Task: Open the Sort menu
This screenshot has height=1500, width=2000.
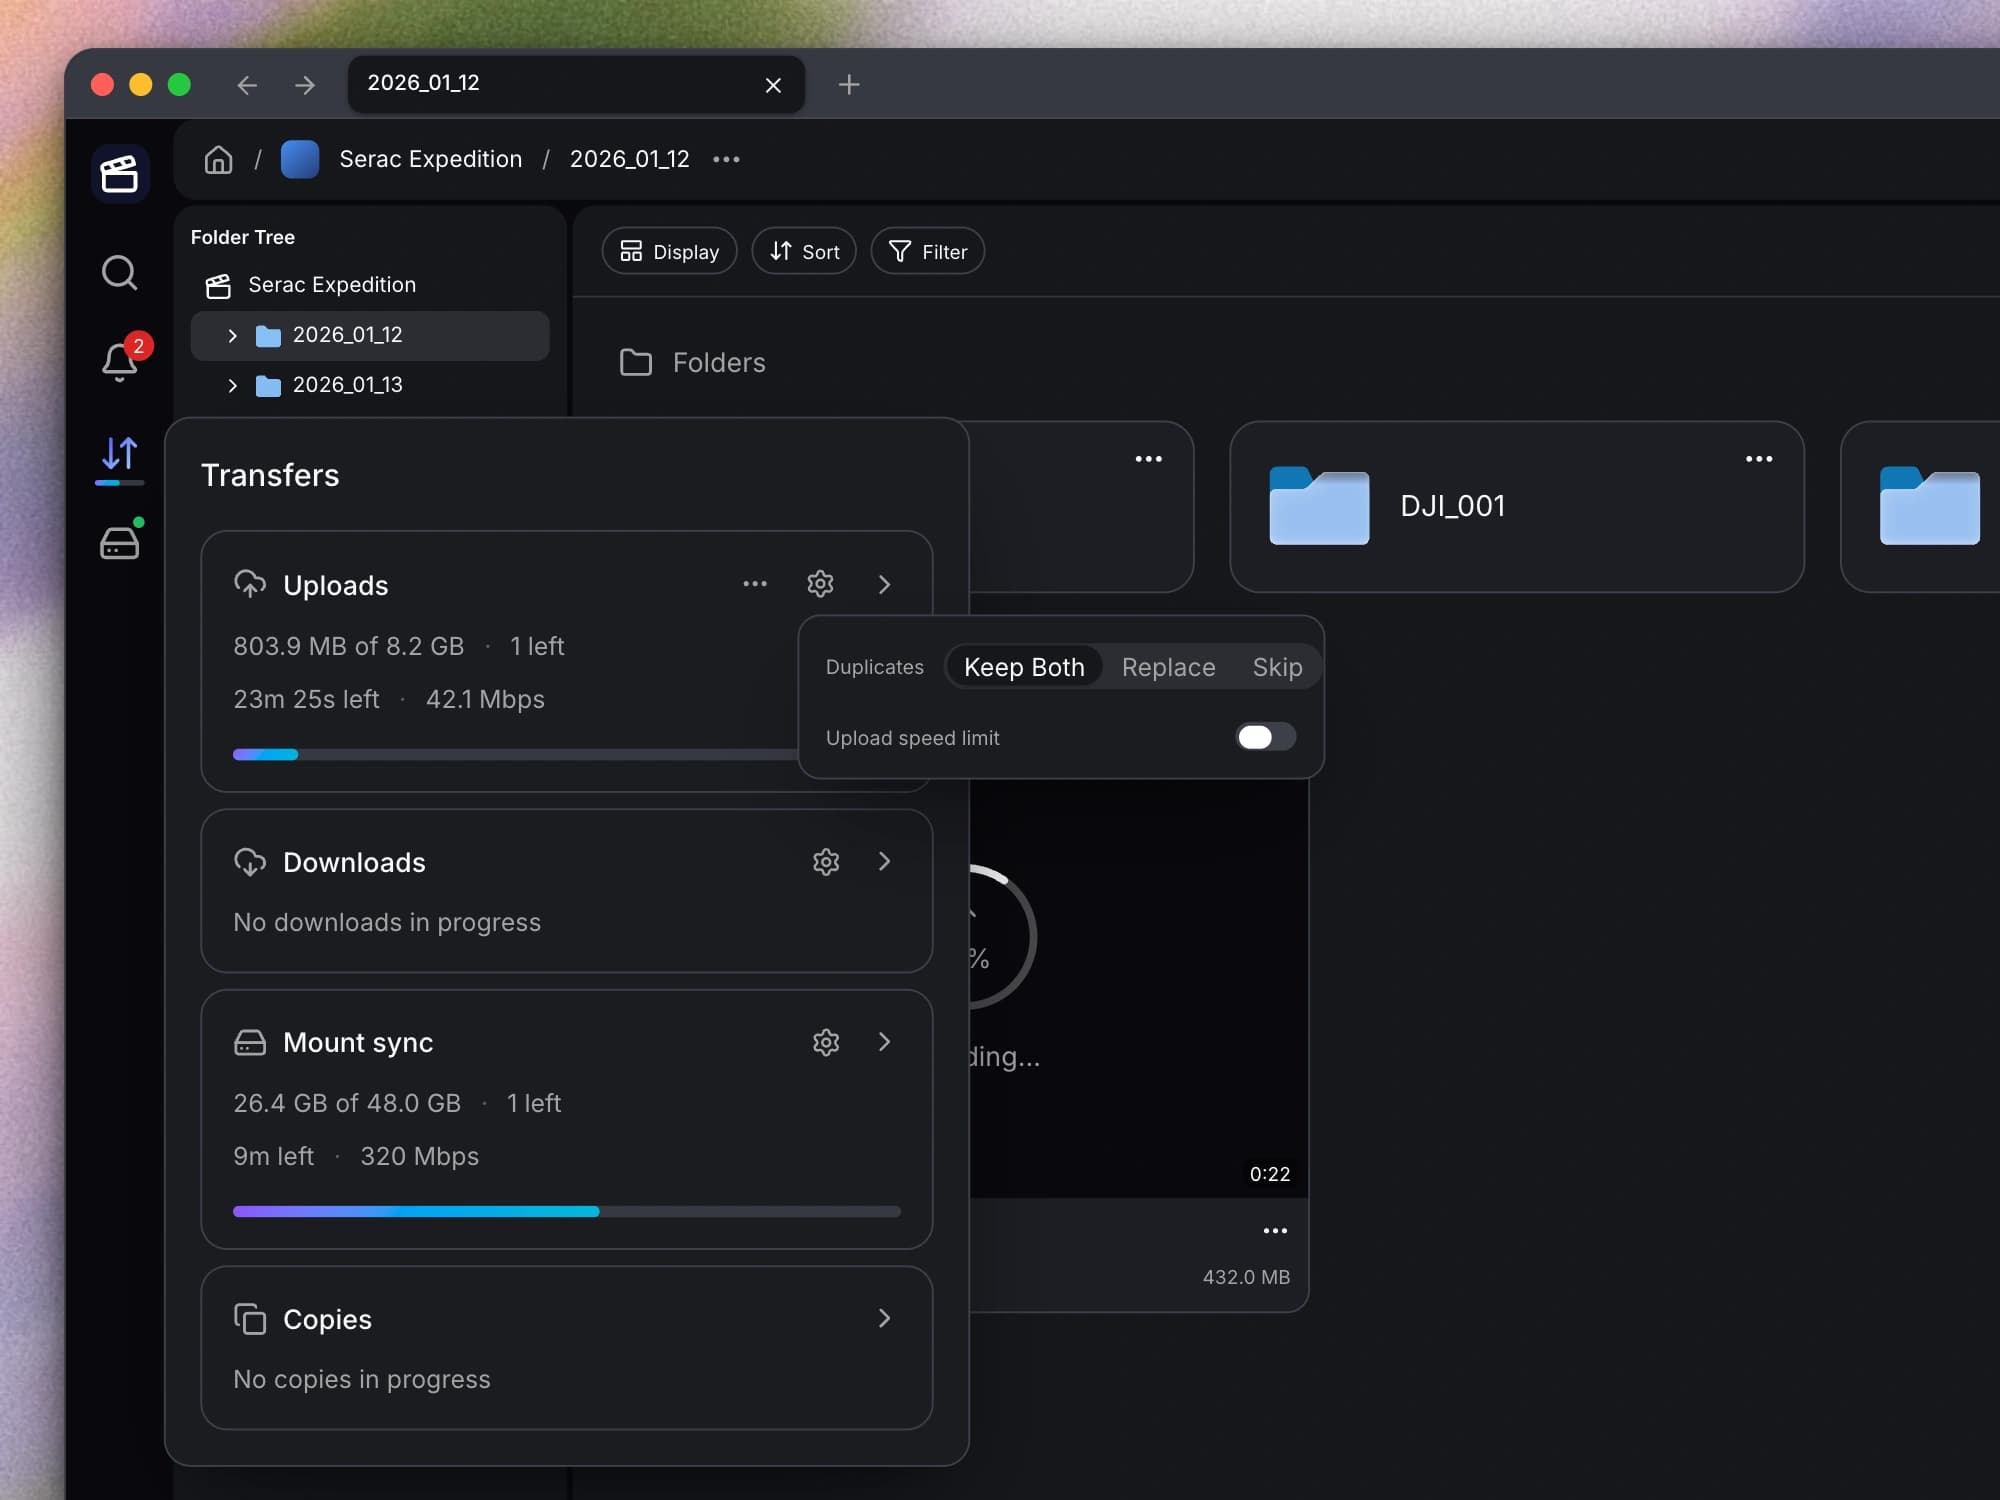Action: click(804, 251)
